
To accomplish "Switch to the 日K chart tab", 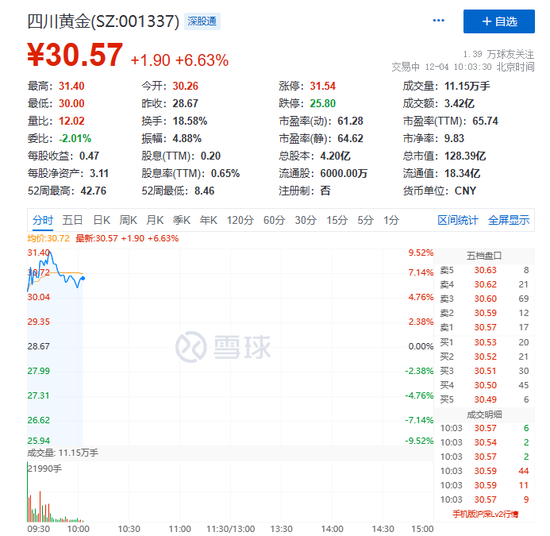I will pyautogui.click(x=101, y=220).
